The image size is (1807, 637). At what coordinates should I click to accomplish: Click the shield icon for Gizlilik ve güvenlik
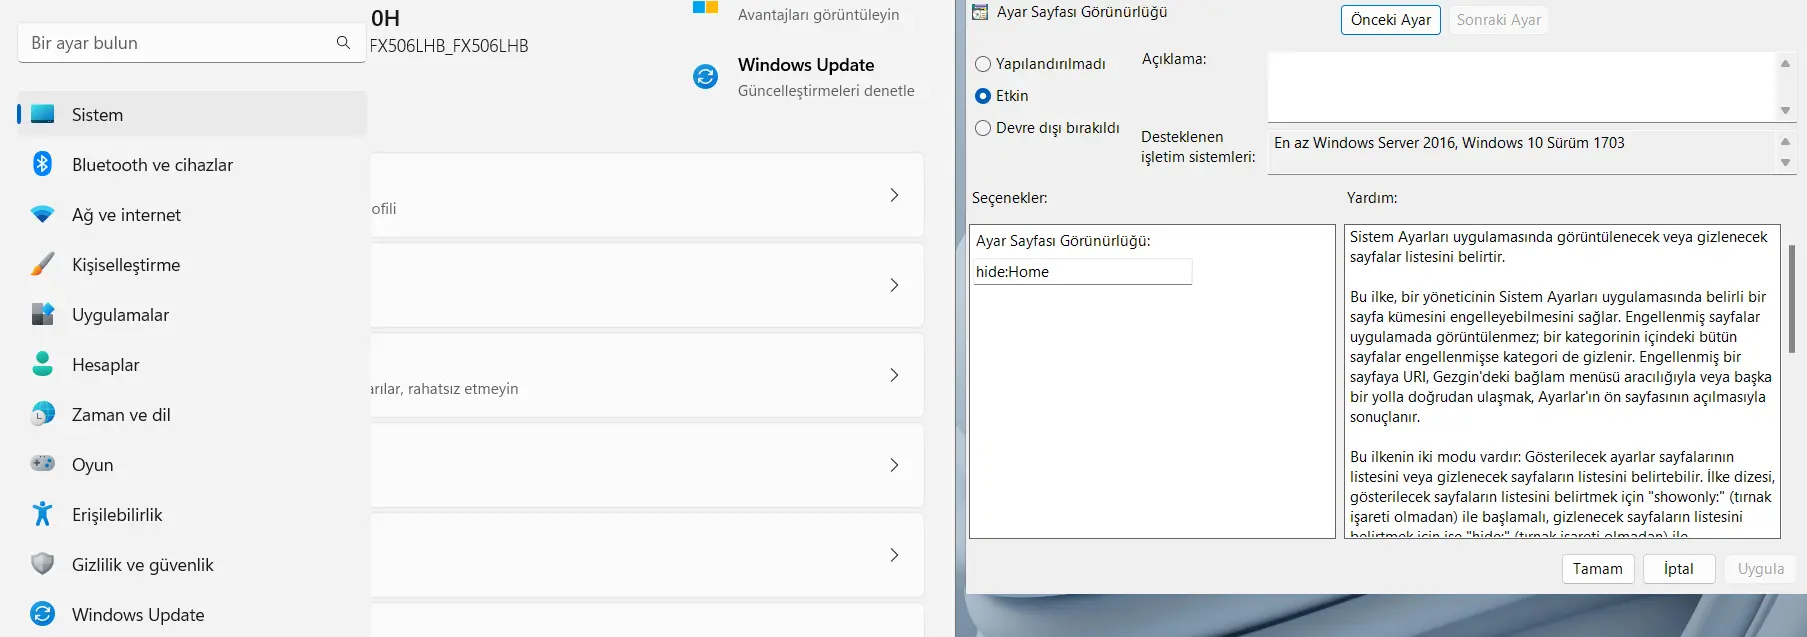(x=42, y=564)
